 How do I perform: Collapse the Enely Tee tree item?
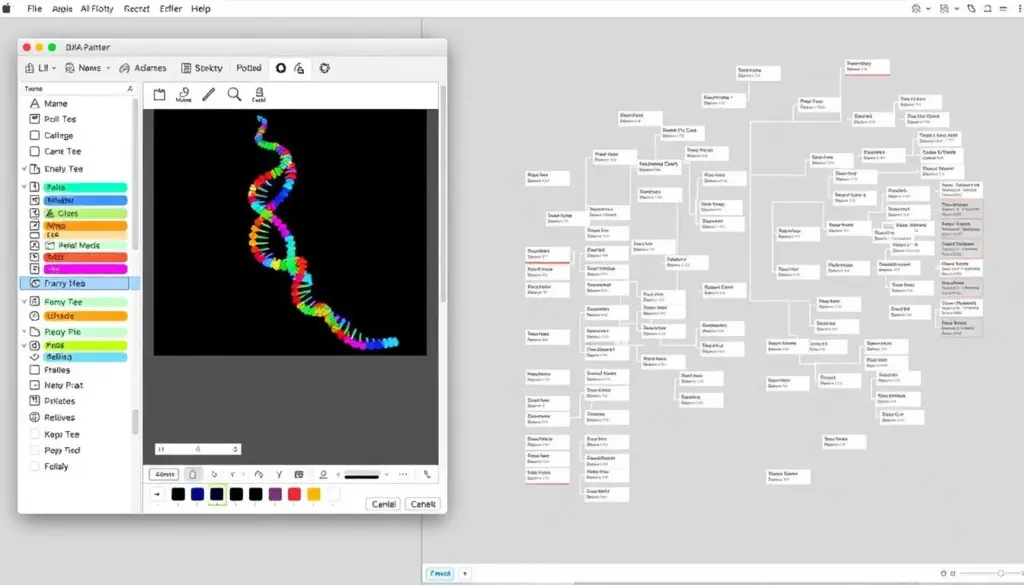tap(25, 168)
